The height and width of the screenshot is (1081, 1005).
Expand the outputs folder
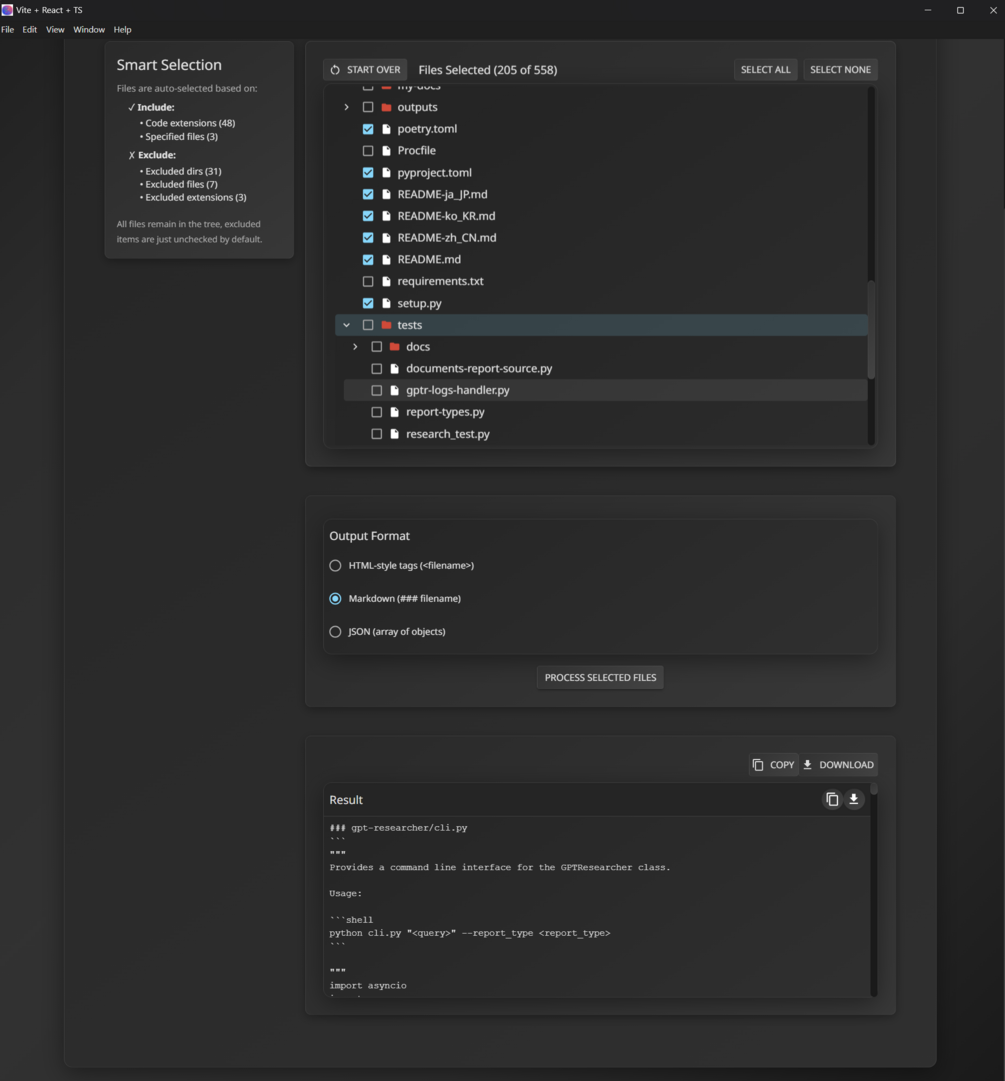[x=347, y=107]
